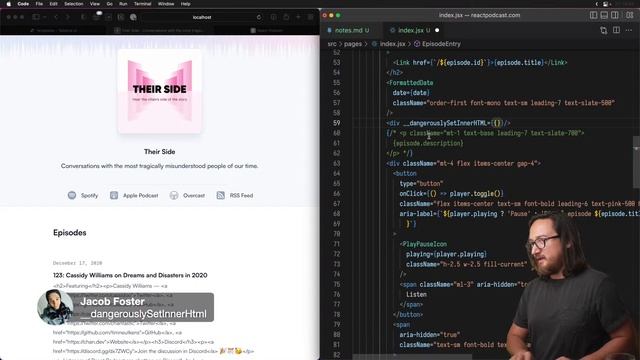This screenshot has width=640, height=360.
Task: Click the horizontal scrollbar below the editor
Action: (x=412, y=357)
